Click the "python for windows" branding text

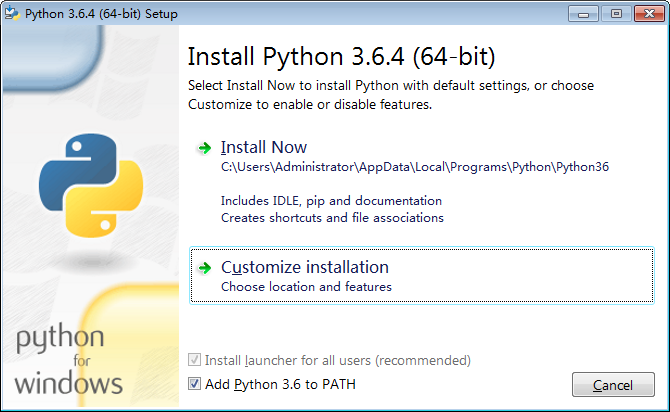coord(70,360)
